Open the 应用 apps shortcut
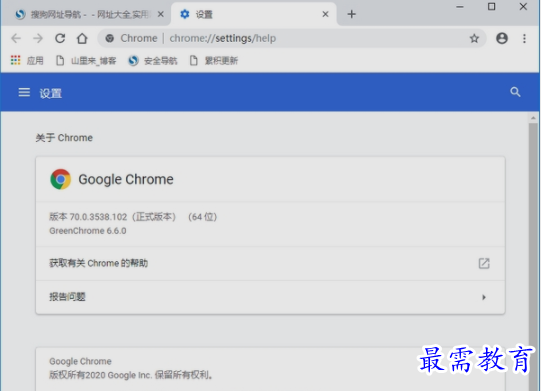 [x=27, y=61]
